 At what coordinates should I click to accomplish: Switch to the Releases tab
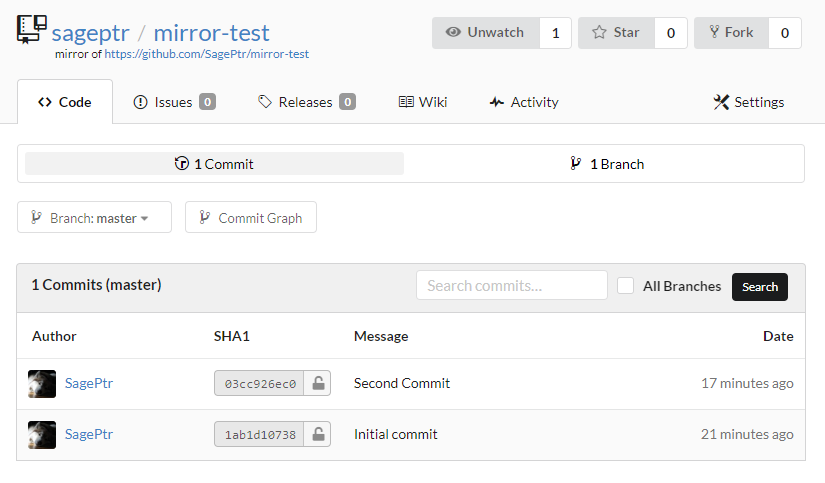(x=307, y=102)
